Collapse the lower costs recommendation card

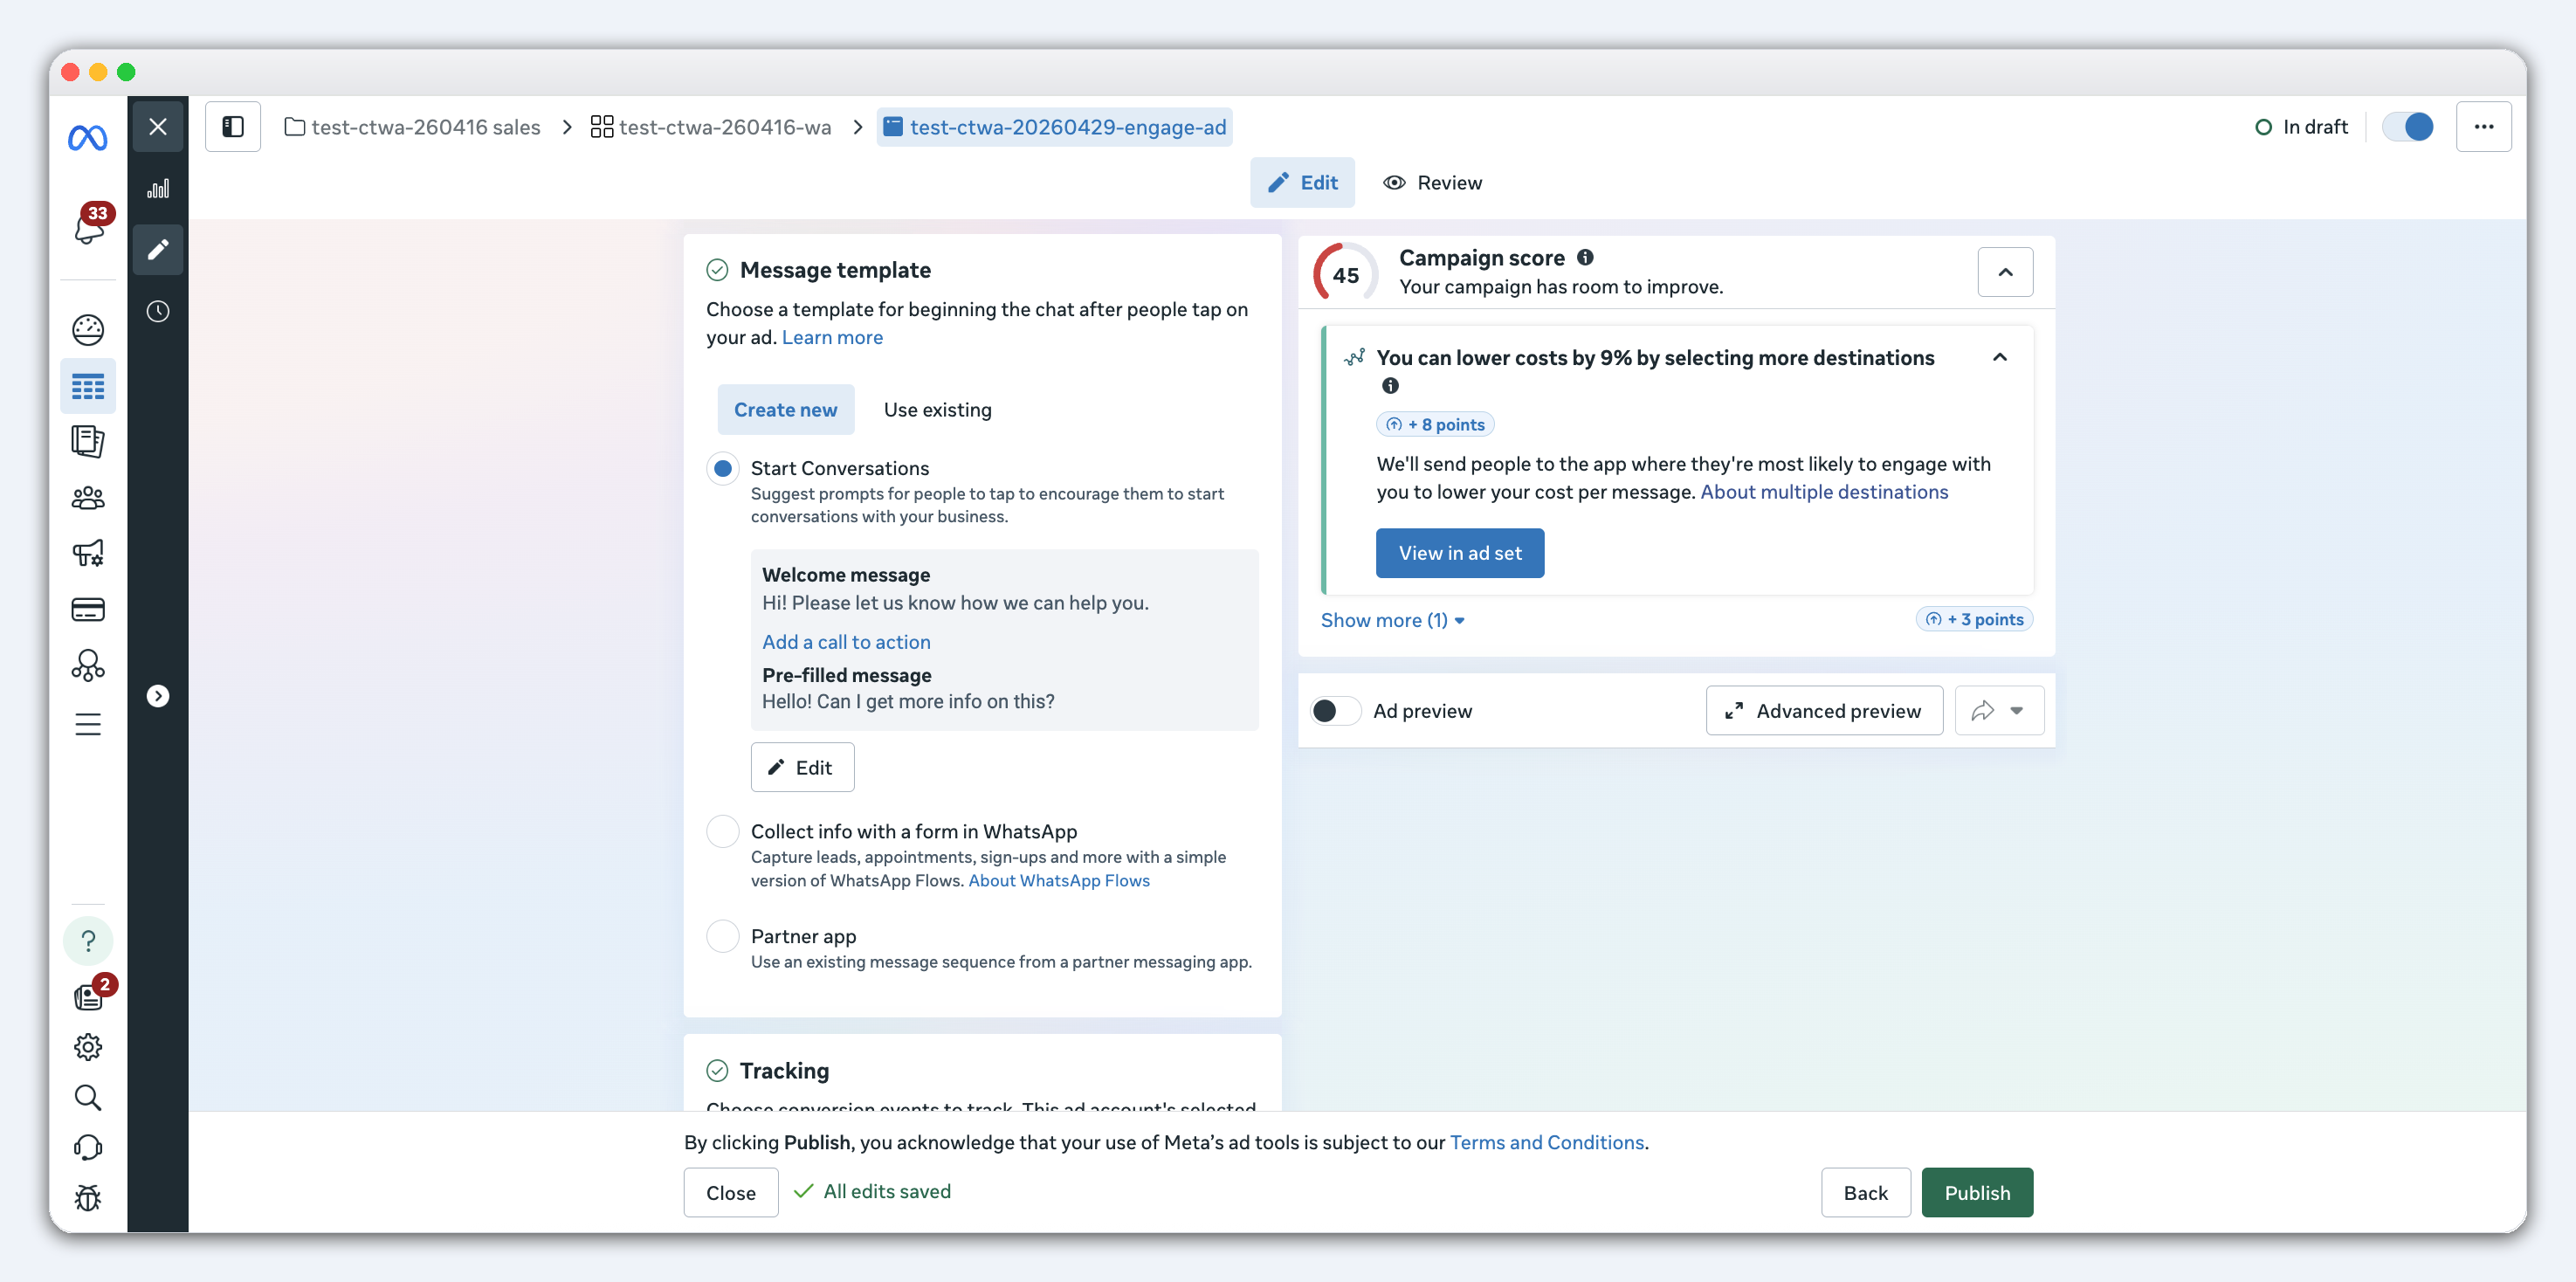pyautogui.click(x=2000, y=357)
